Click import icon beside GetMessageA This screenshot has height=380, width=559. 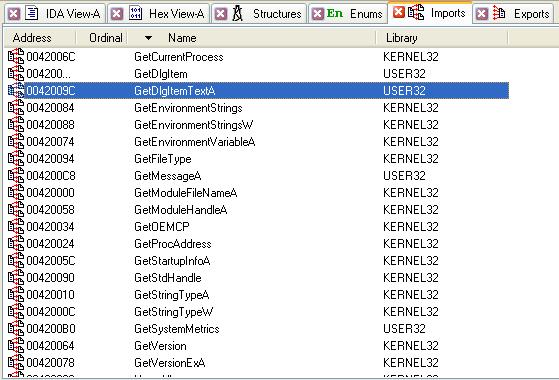pyautogui.click(x=16, y=176)
